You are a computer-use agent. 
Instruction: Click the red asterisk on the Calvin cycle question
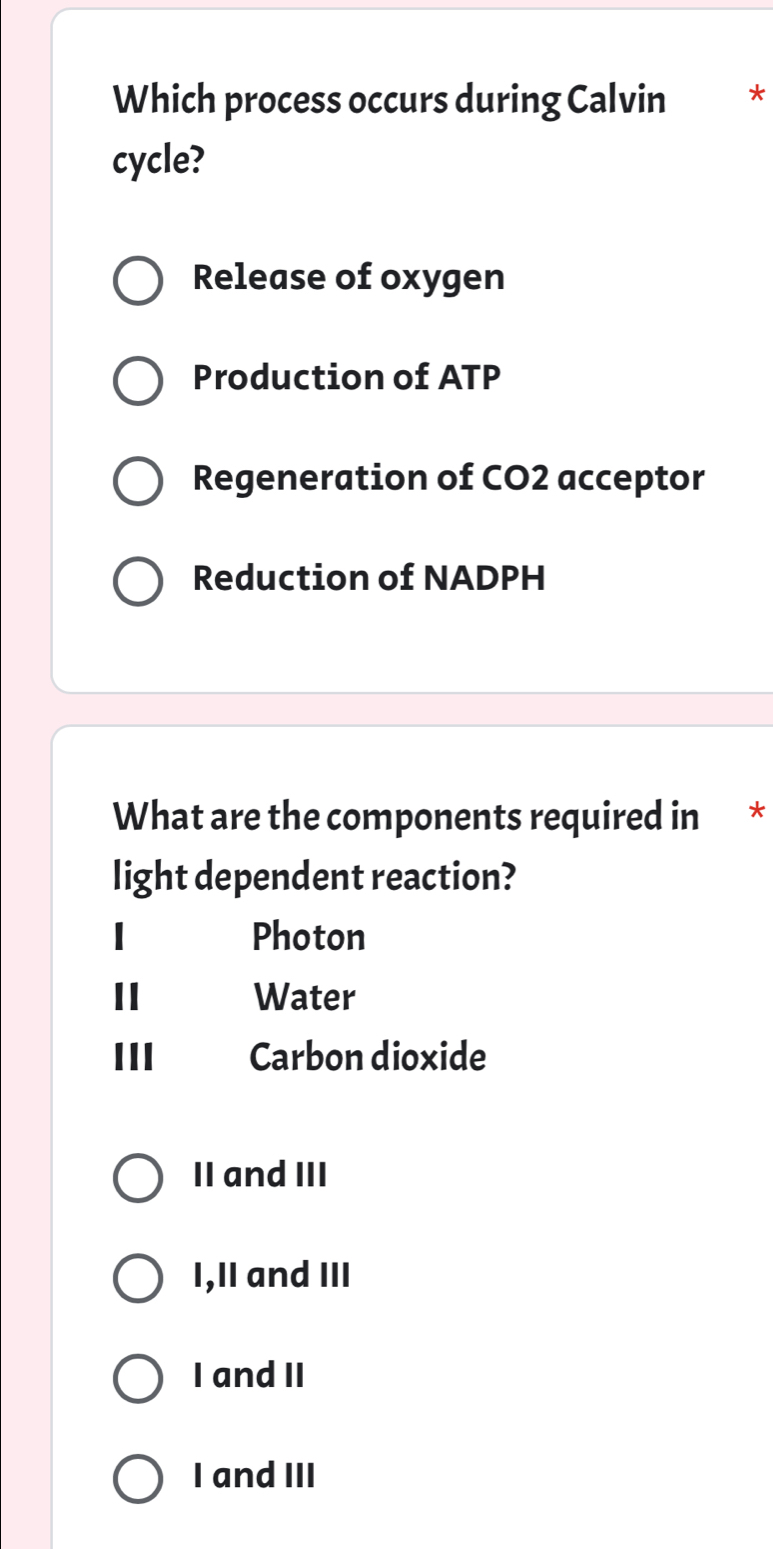(x=757, y=92)
